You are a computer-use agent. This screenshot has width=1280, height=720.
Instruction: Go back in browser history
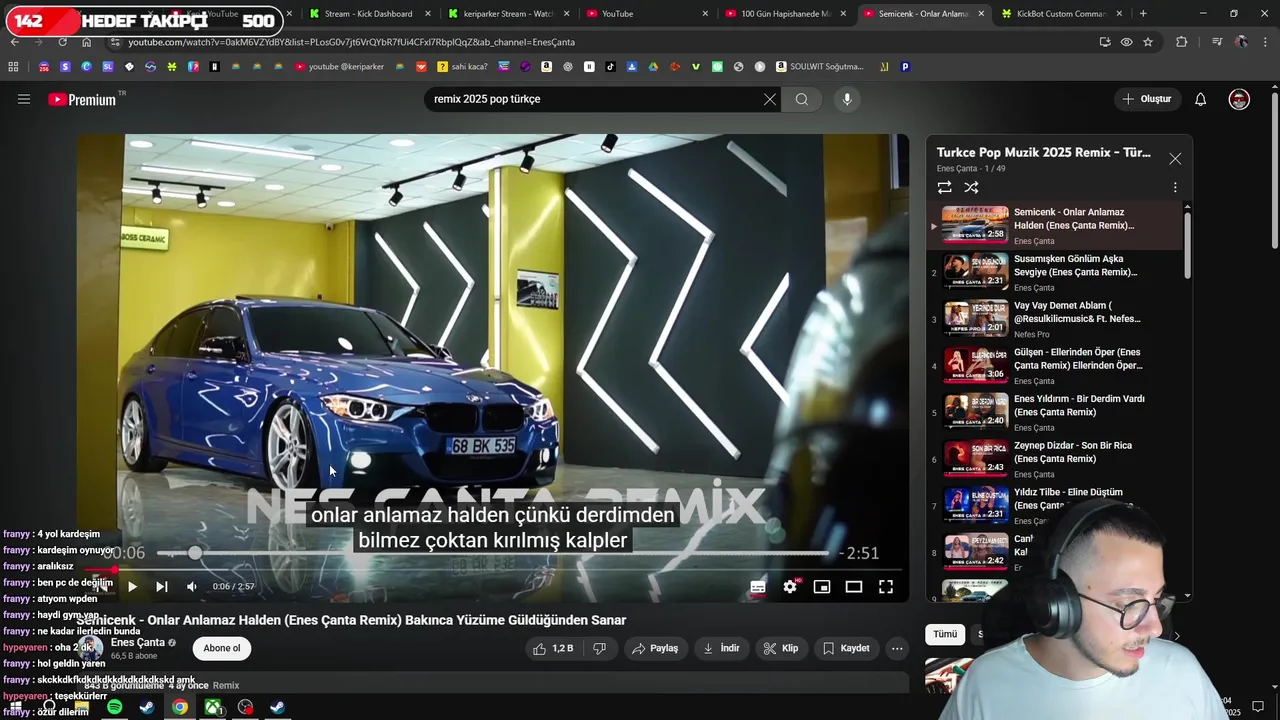coord(14,42)
